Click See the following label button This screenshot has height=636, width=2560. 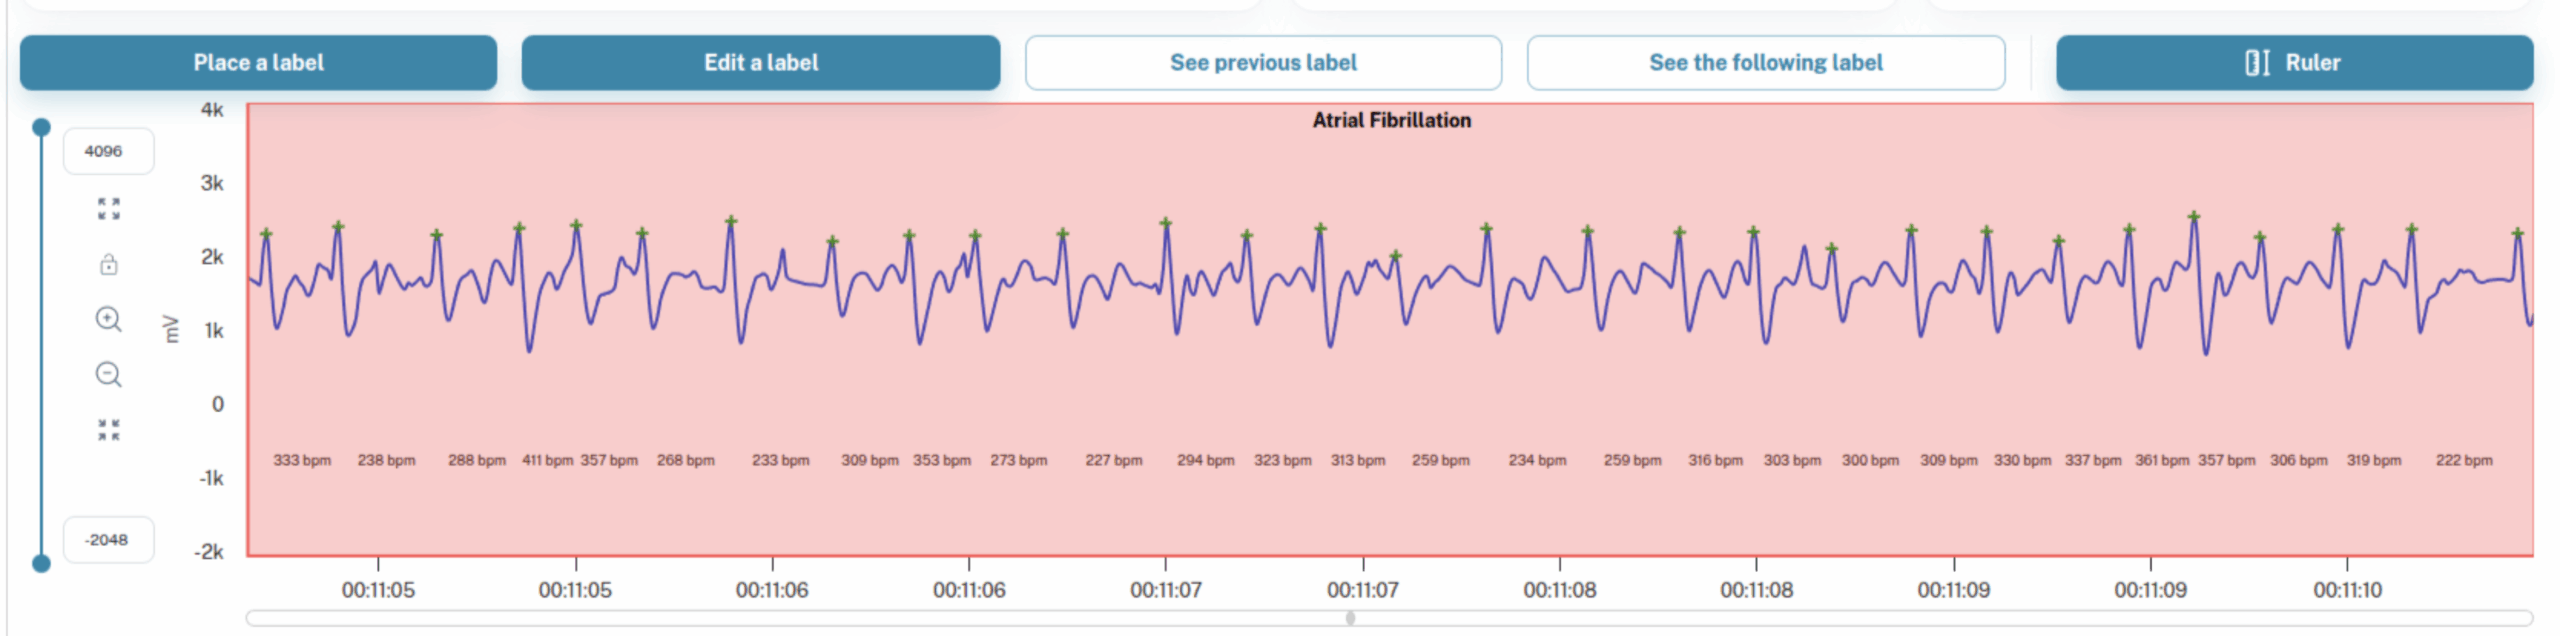(x=1765, y=63)
